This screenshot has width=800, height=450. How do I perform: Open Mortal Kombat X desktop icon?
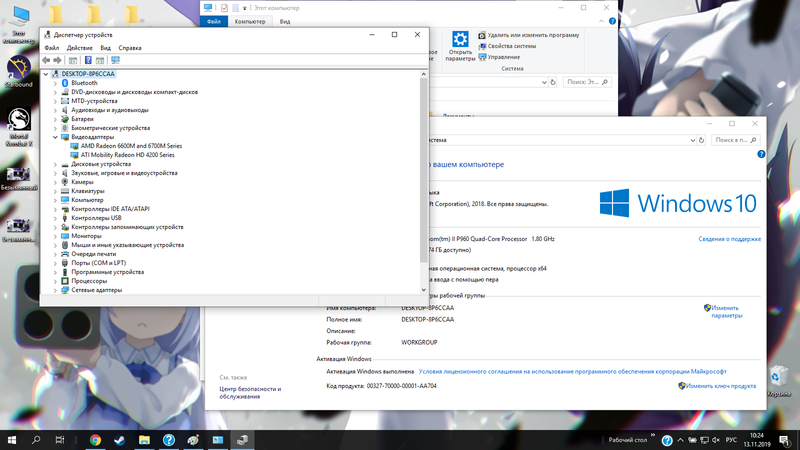coord(18,125)
